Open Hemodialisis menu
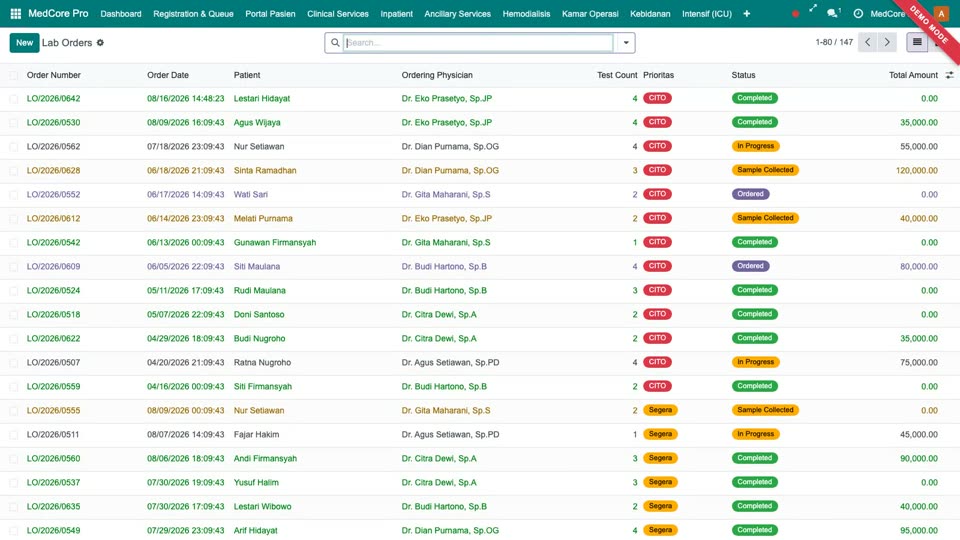Image resolution: width=960 pixels, height=540 pixels. coord(526,13)
